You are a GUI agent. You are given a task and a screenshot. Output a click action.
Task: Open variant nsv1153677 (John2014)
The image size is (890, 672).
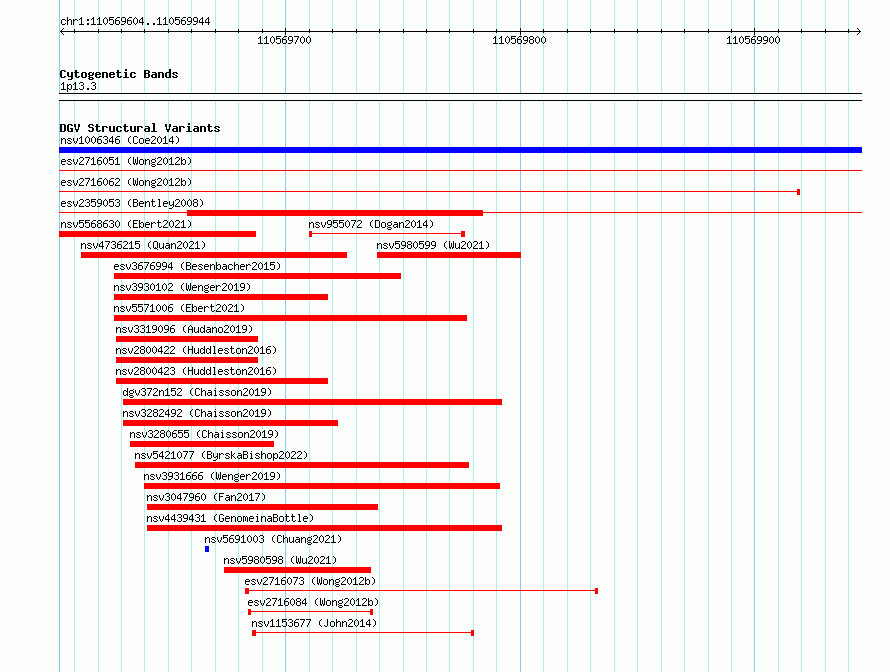point(314,623)
